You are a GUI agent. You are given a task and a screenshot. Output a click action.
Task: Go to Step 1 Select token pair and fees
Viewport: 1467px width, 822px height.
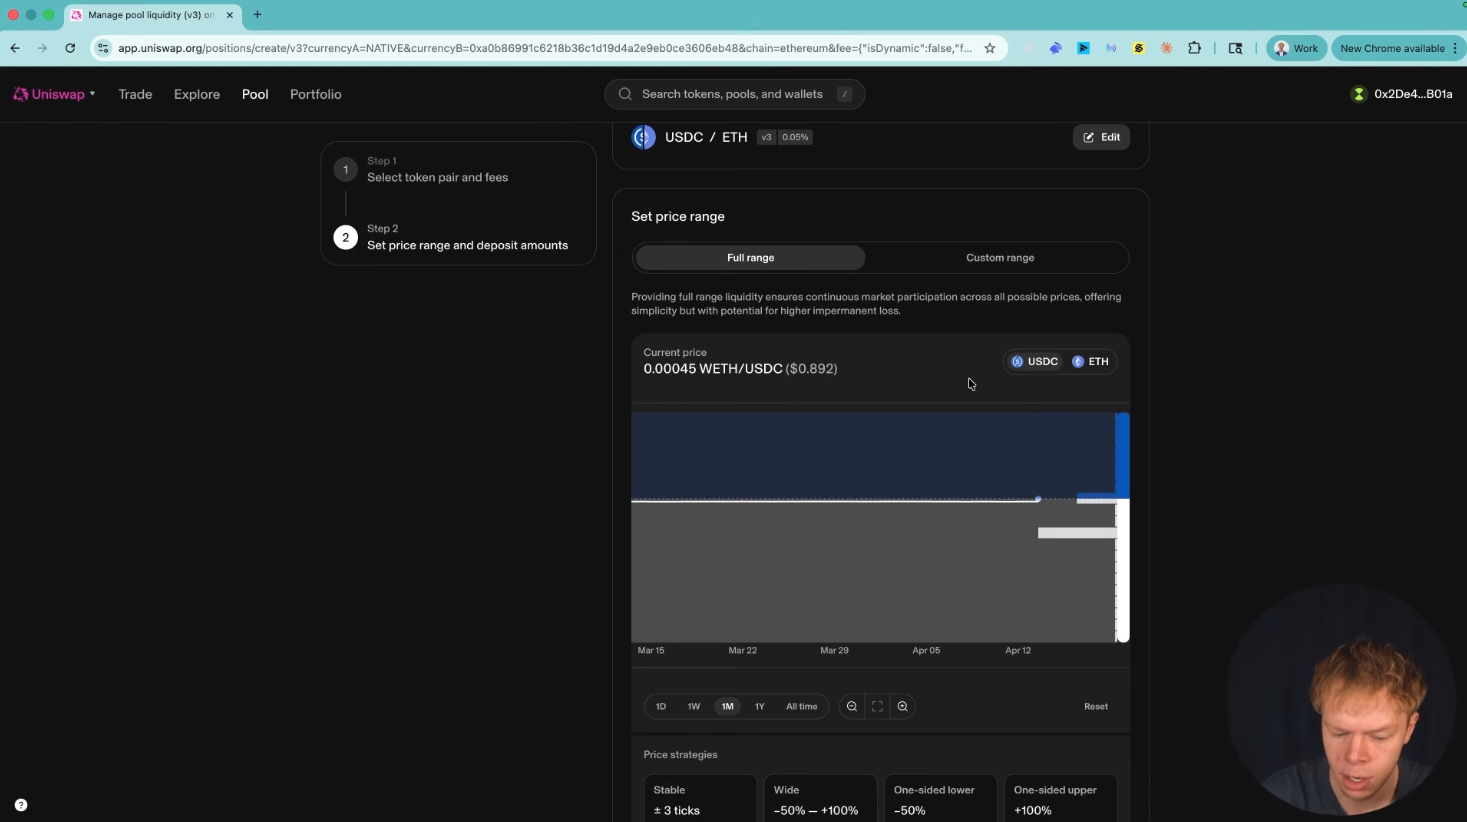(437, 170)
